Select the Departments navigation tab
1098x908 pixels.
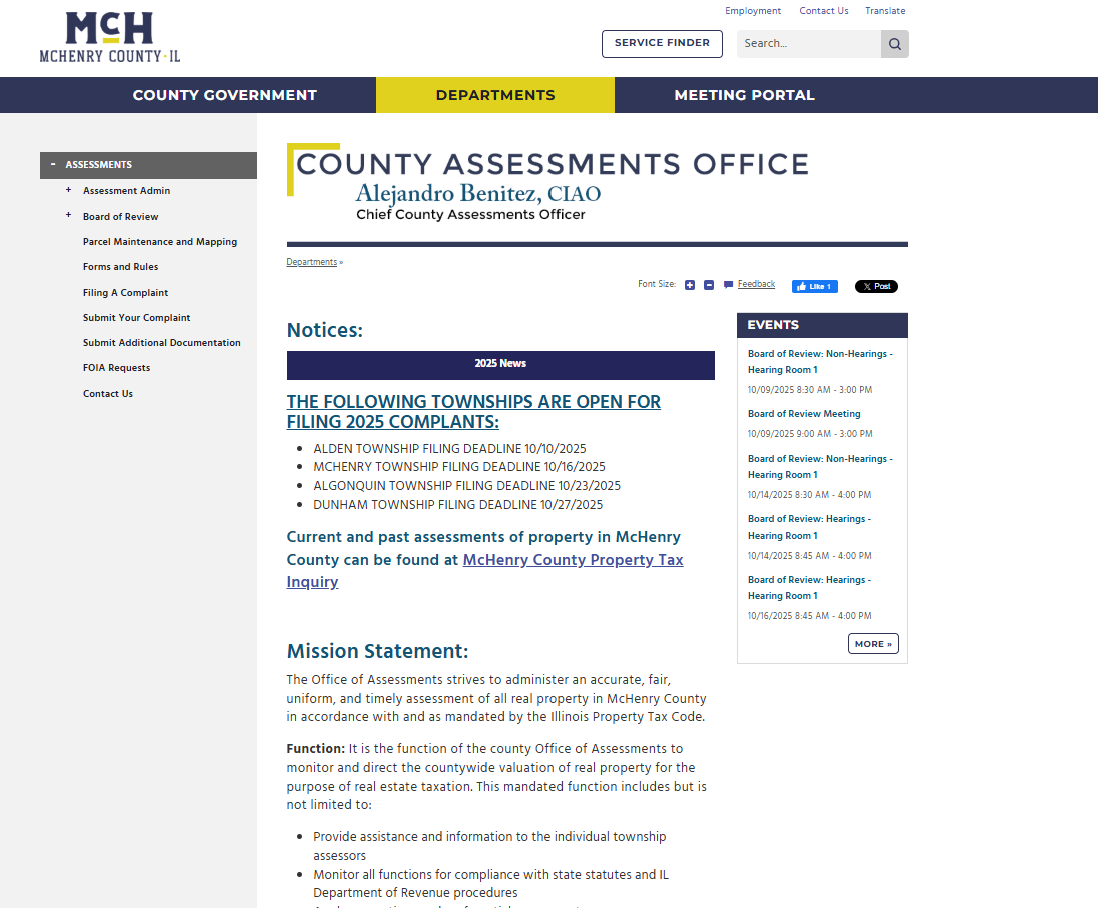tap(495, 95)
